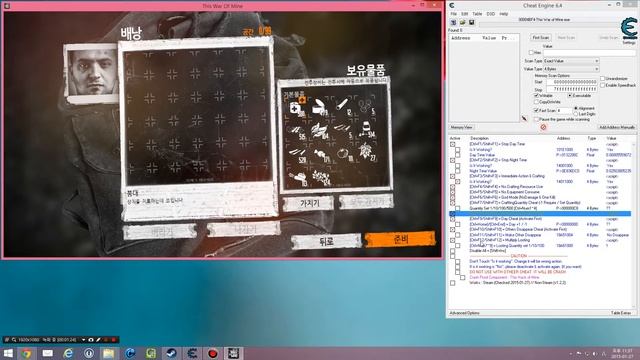Enable the Speedhack checkbox
This screenshot has width=640, height=360.
602,85
